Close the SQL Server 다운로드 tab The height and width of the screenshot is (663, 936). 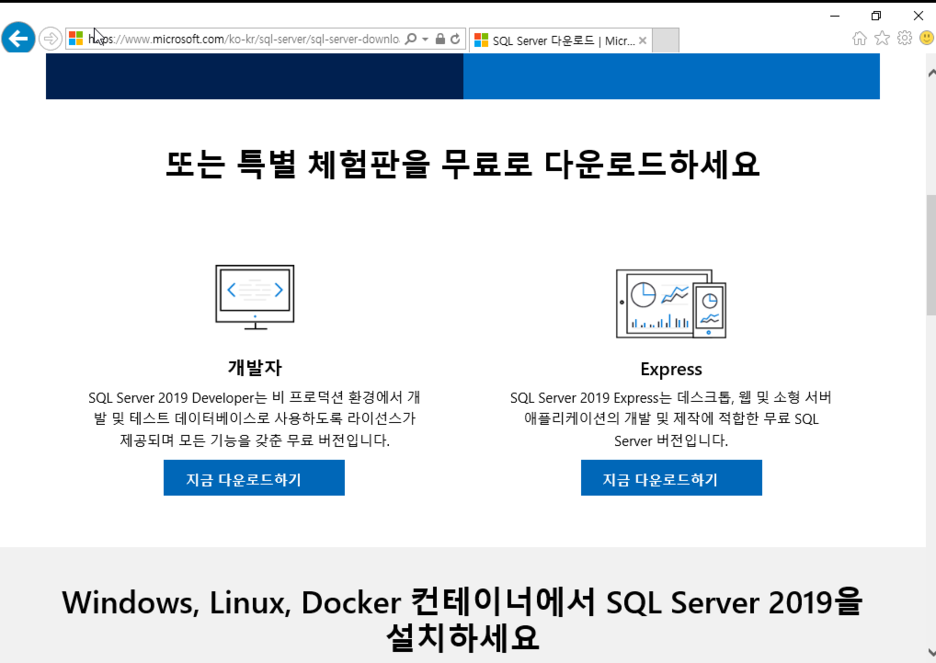(x=642, y=41)
